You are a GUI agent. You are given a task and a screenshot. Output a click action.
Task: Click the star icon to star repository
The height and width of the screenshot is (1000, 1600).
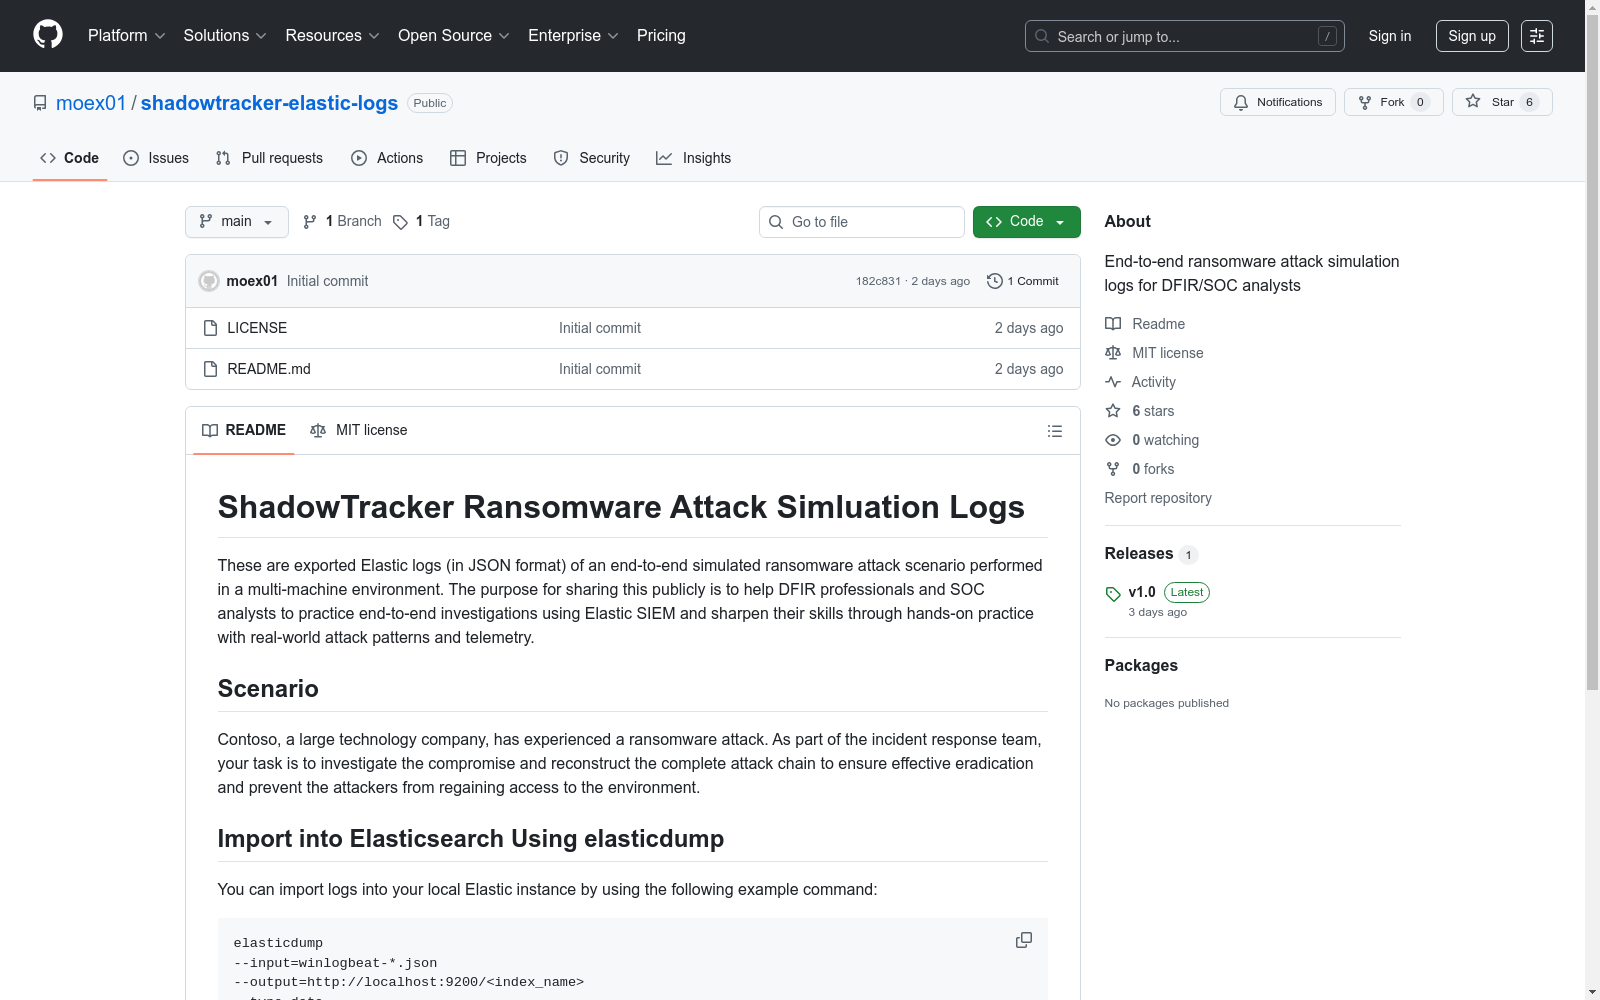point(1473,101)
